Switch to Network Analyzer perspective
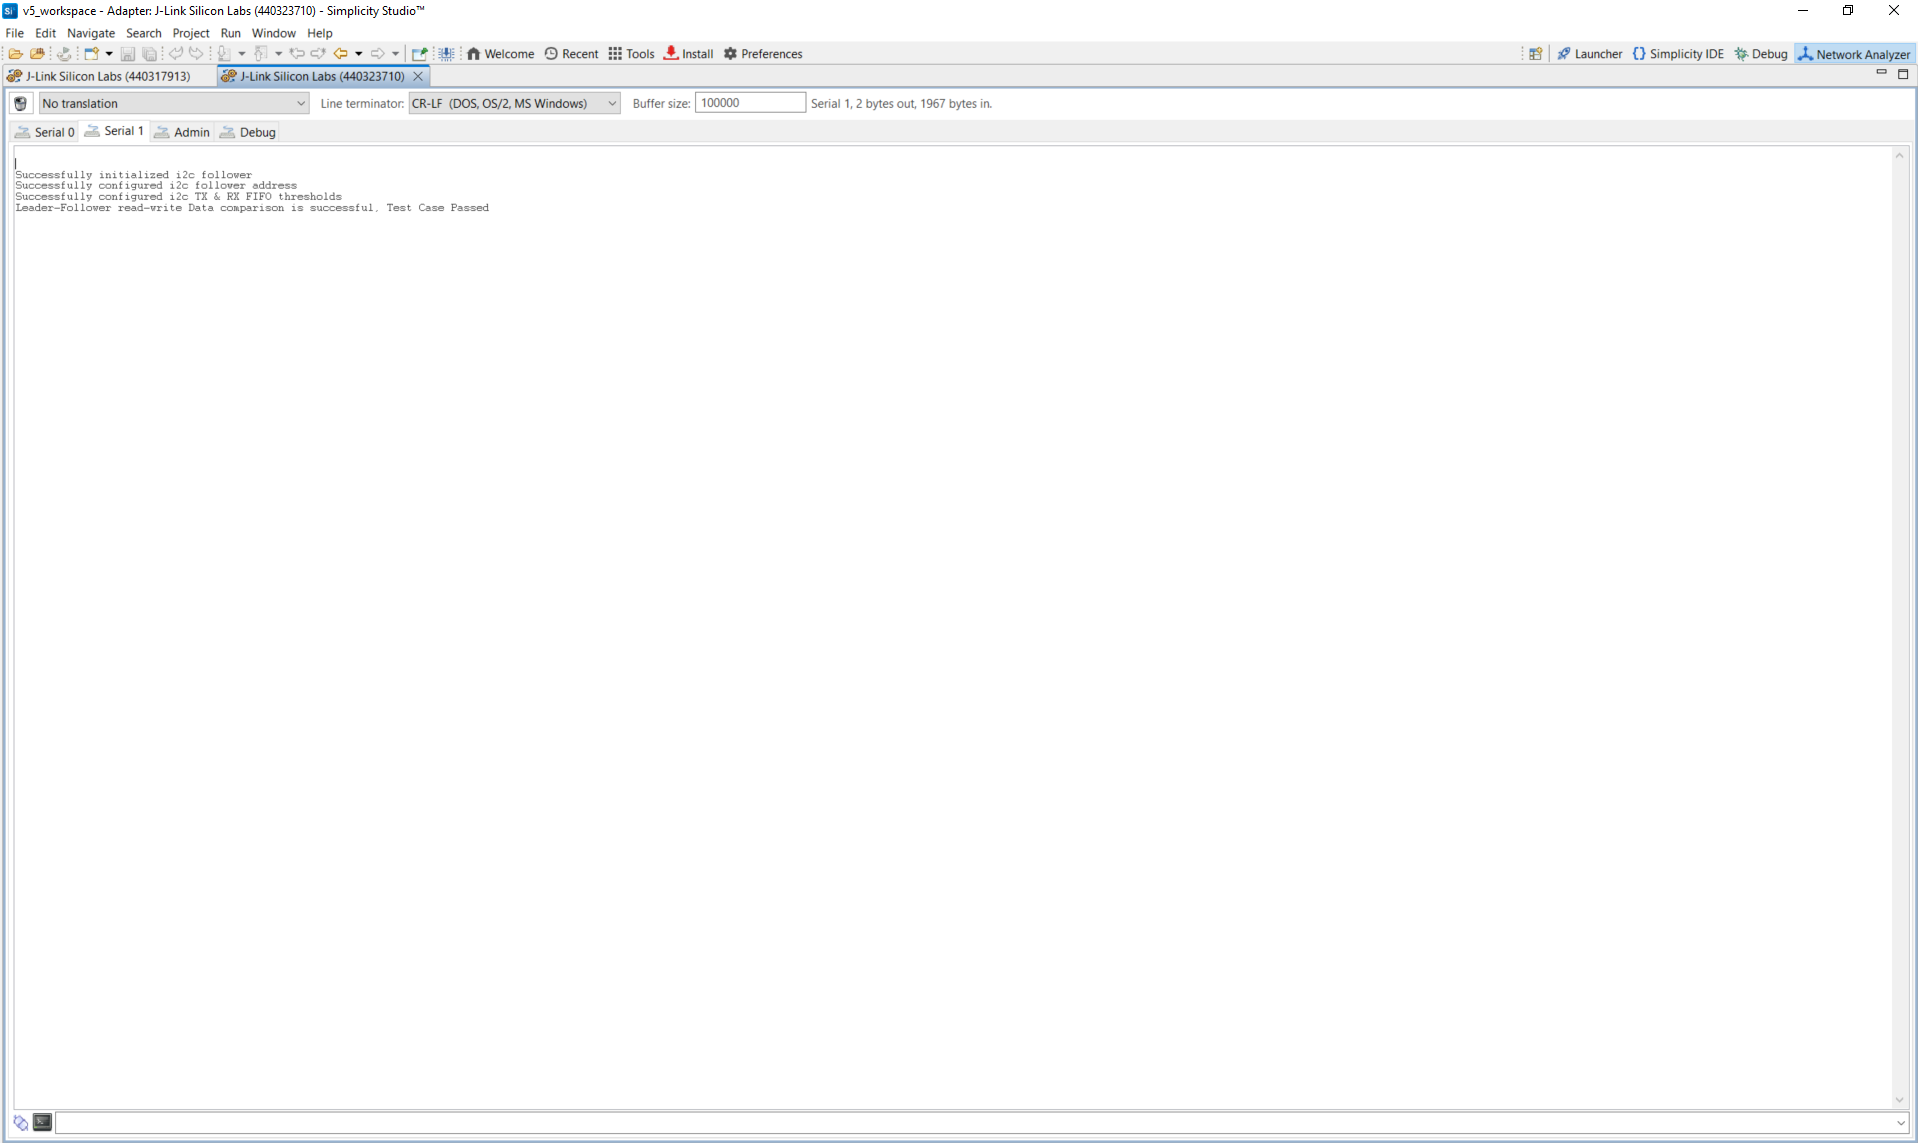This screenshot has height=1143, width=1918. (x=1854, y=54)
